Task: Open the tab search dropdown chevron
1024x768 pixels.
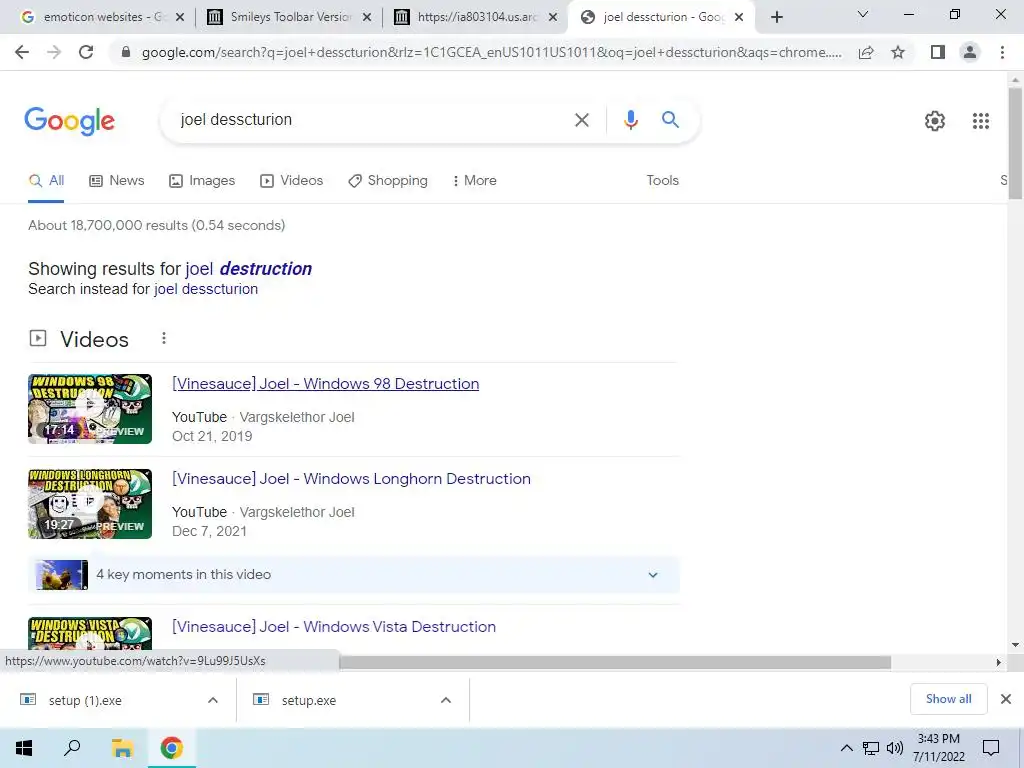Action: (x=863, y=14)
